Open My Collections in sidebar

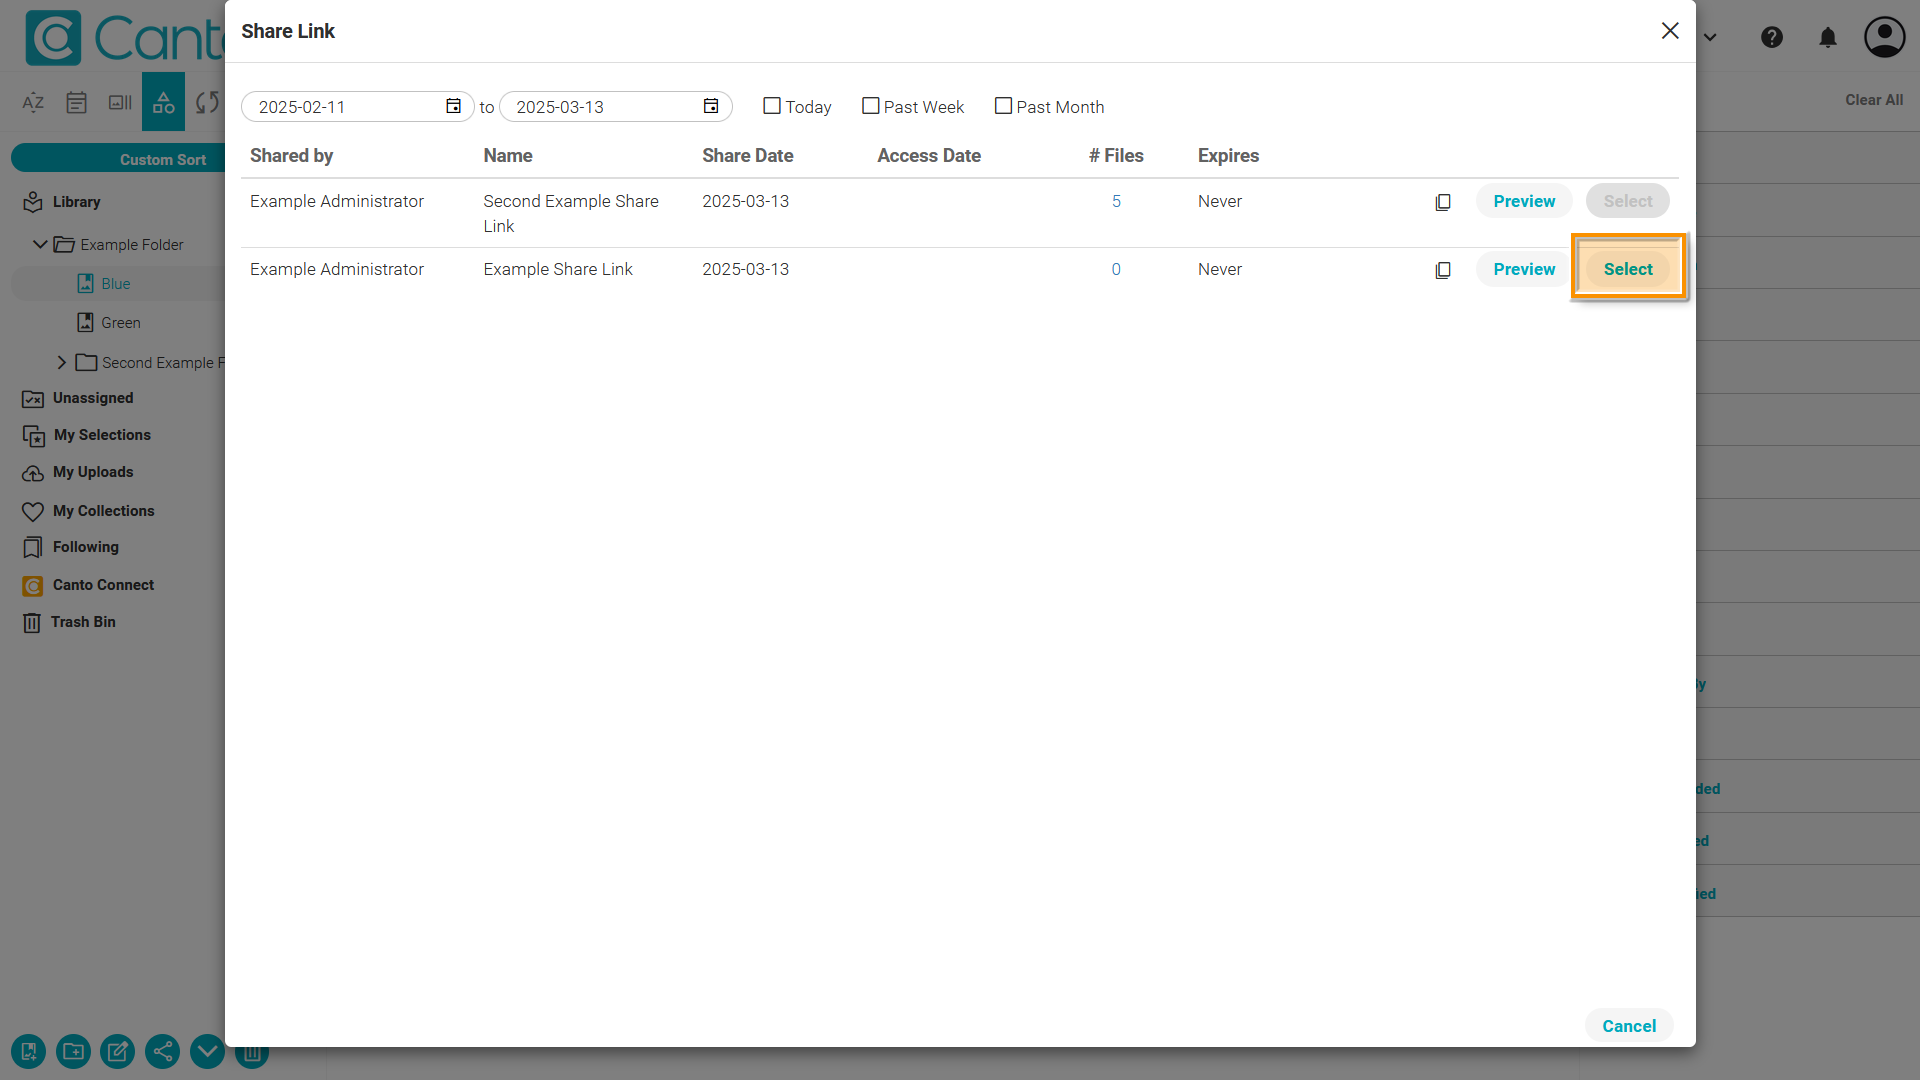click(103, 511)
